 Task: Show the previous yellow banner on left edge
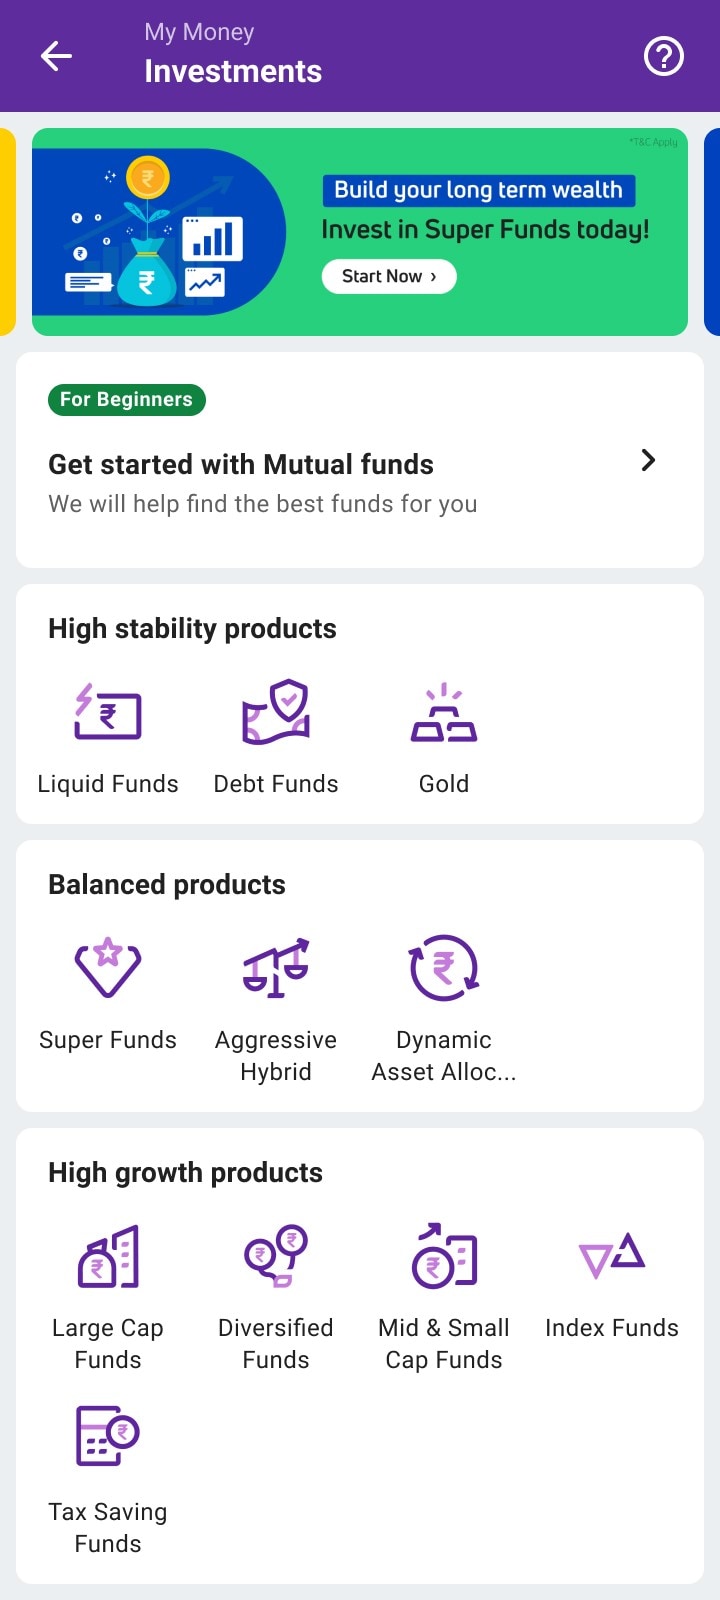[x=7, y=232]
